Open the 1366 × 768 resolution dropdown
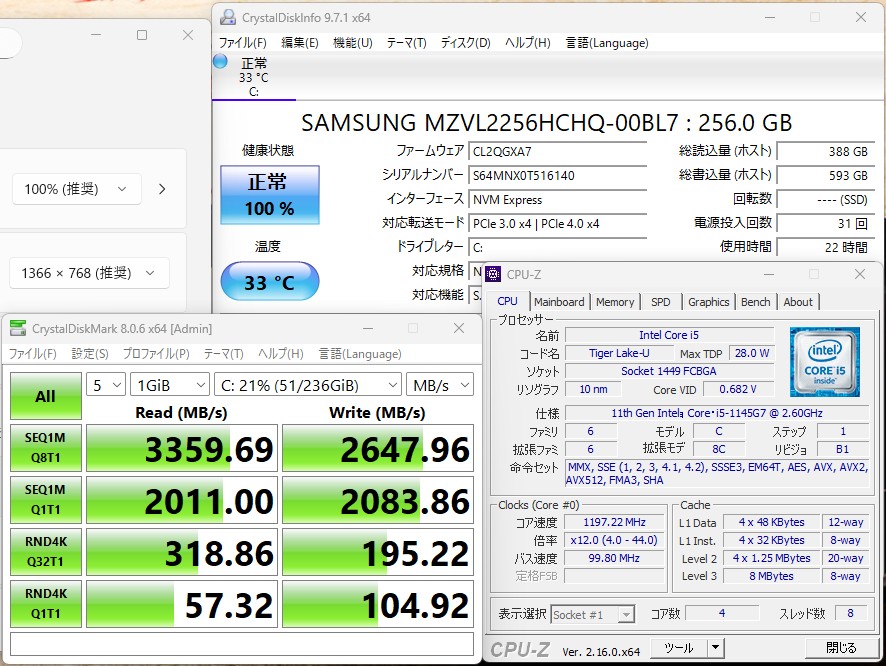Viewport: 886px width, 666px height. click(x=89, y=273)
